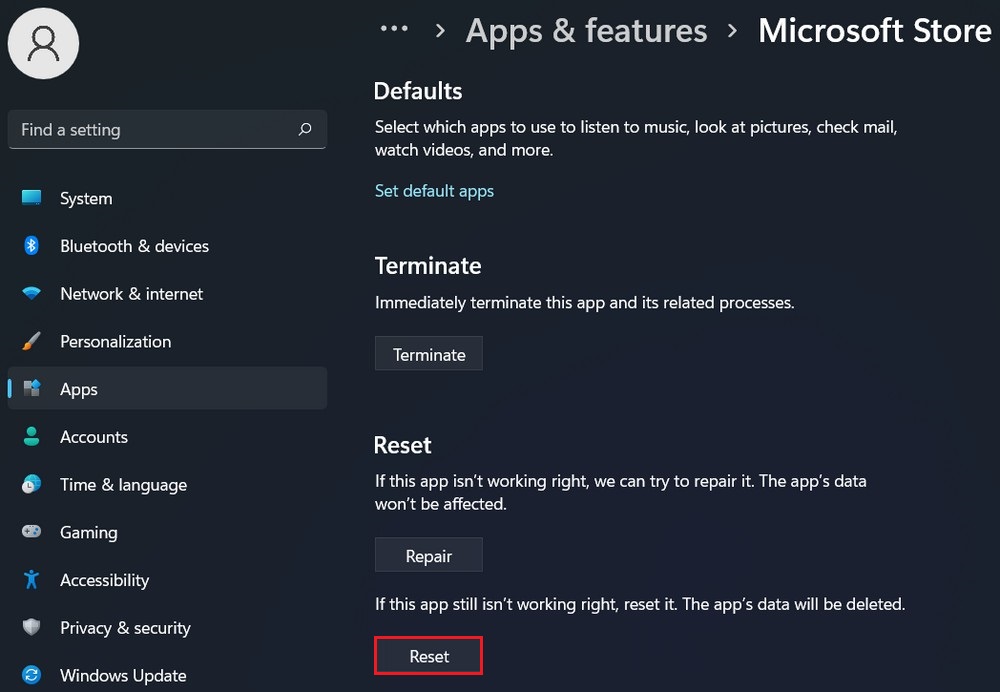The image size is (1000, 692).
Task: Click the Accessibility figure icon
Action: click(x=31, y=579)
